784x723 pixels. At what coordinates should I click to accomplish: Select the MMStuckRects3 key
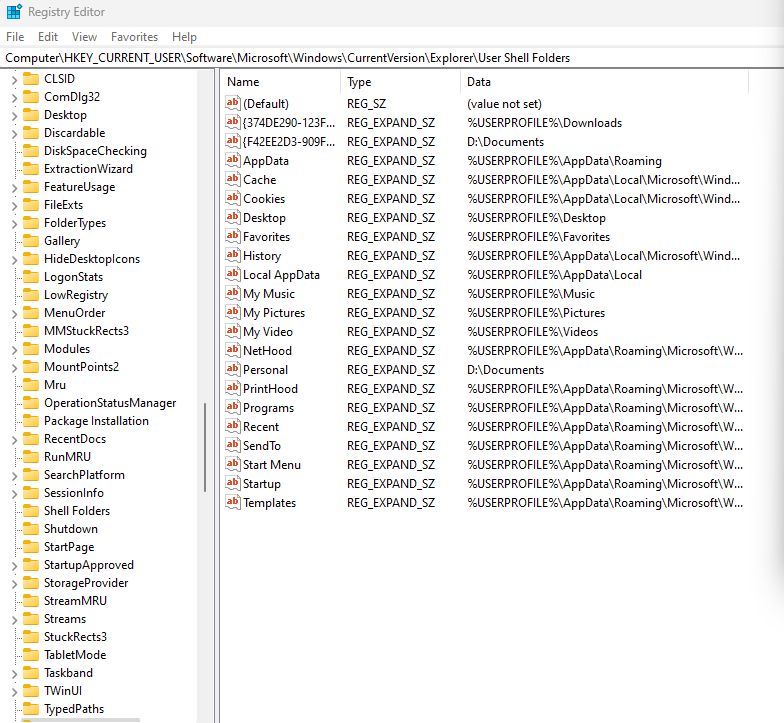click(x=86, y=330)
